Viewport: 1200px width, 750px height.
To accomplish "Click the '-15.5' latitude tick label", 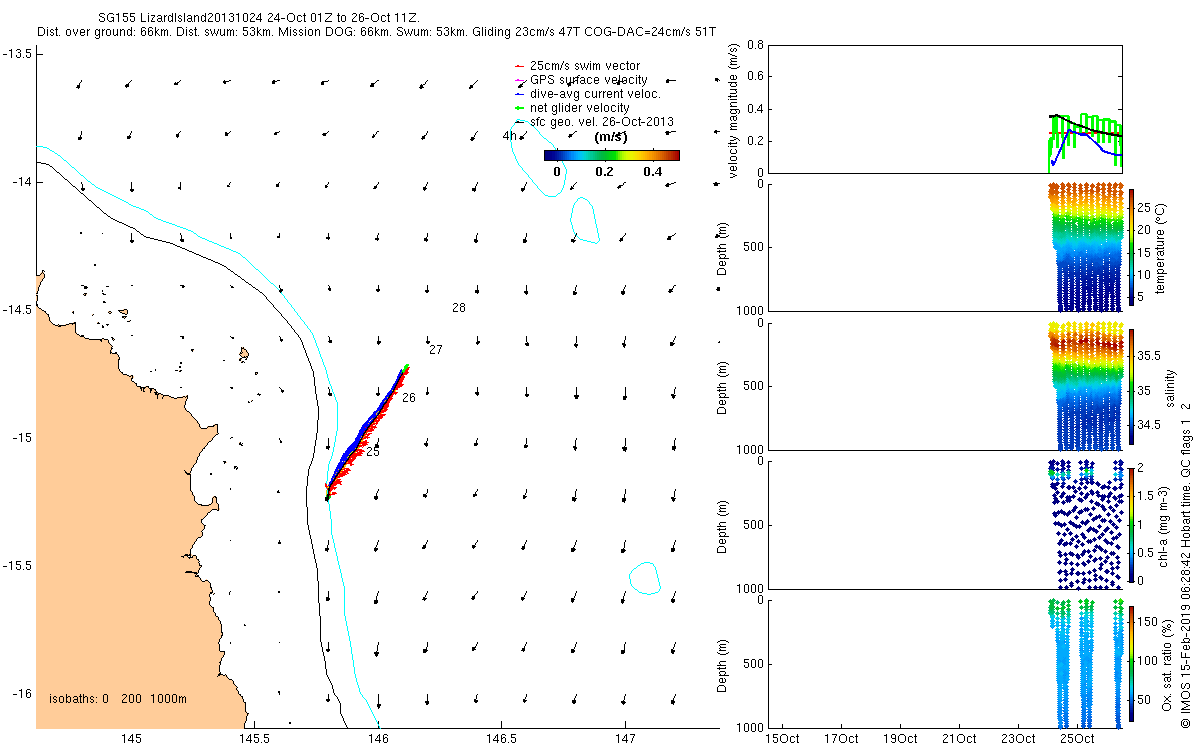I will tap(17, 565).
